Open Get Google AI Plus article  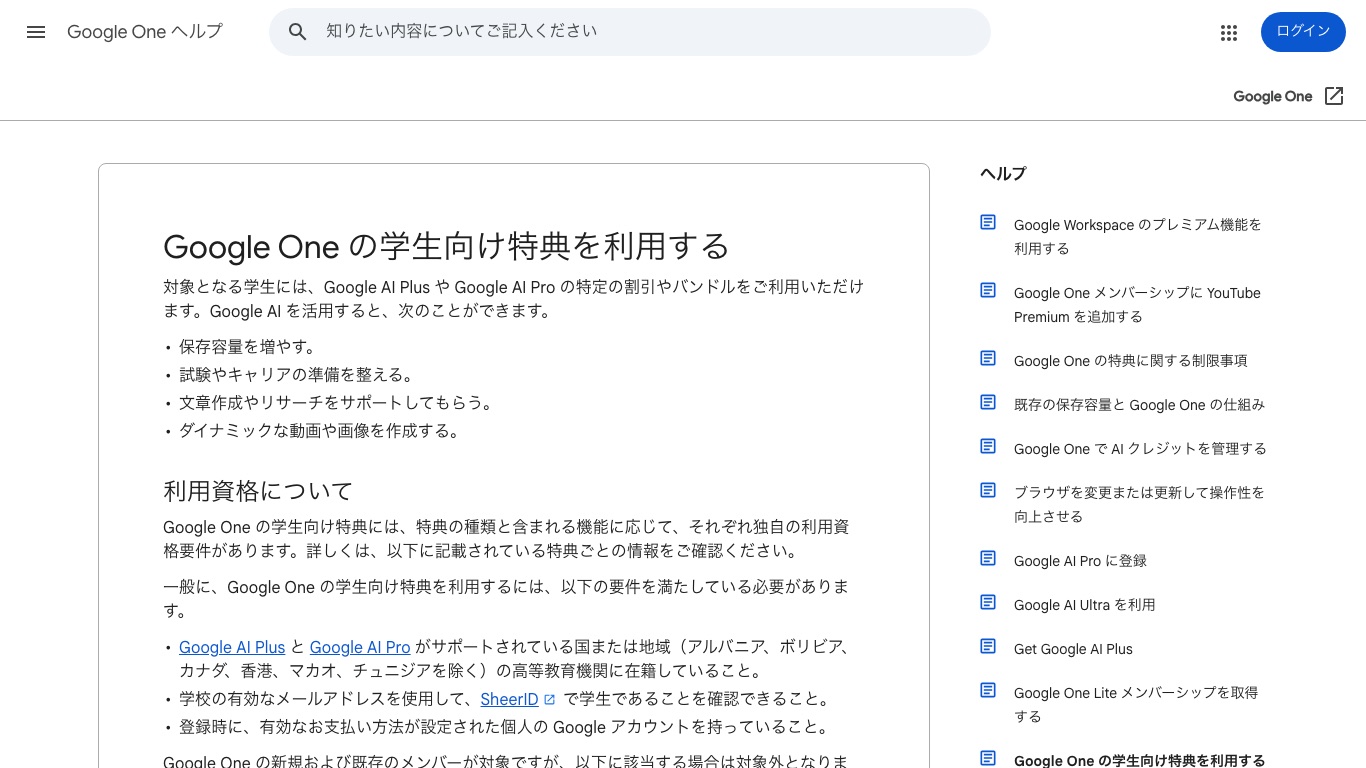1073,649
